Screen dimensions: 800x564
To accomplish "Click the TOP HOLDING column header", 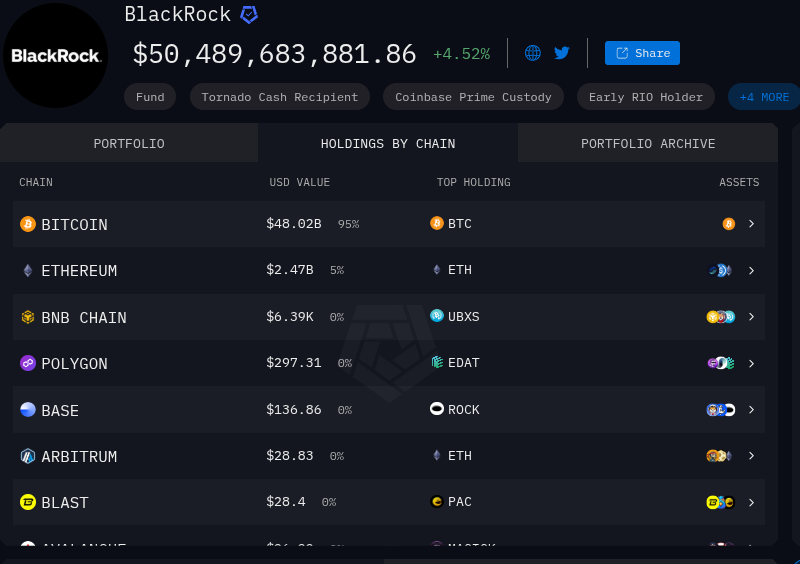I will pos(473,182).
